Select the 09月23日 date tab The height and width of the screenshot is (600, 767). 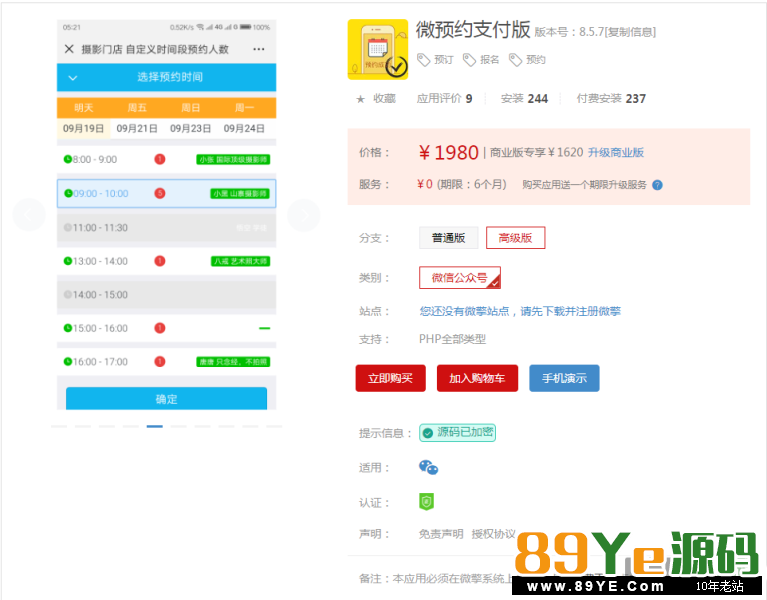191,129
